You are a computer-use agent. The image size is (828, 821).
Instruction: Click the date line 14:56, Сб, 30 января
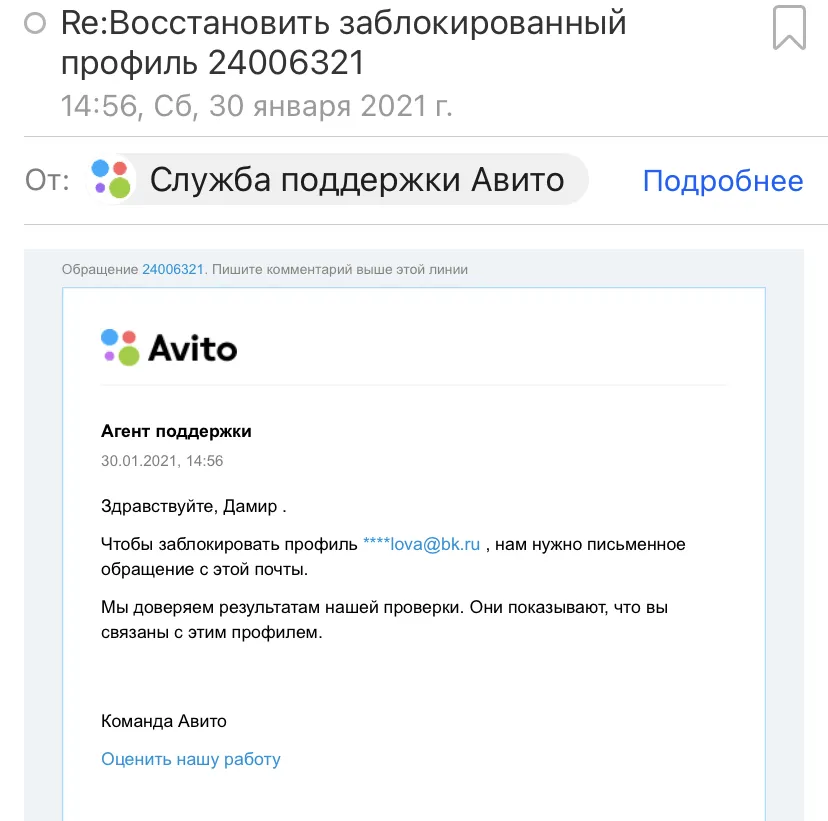[x=257, y=106]
